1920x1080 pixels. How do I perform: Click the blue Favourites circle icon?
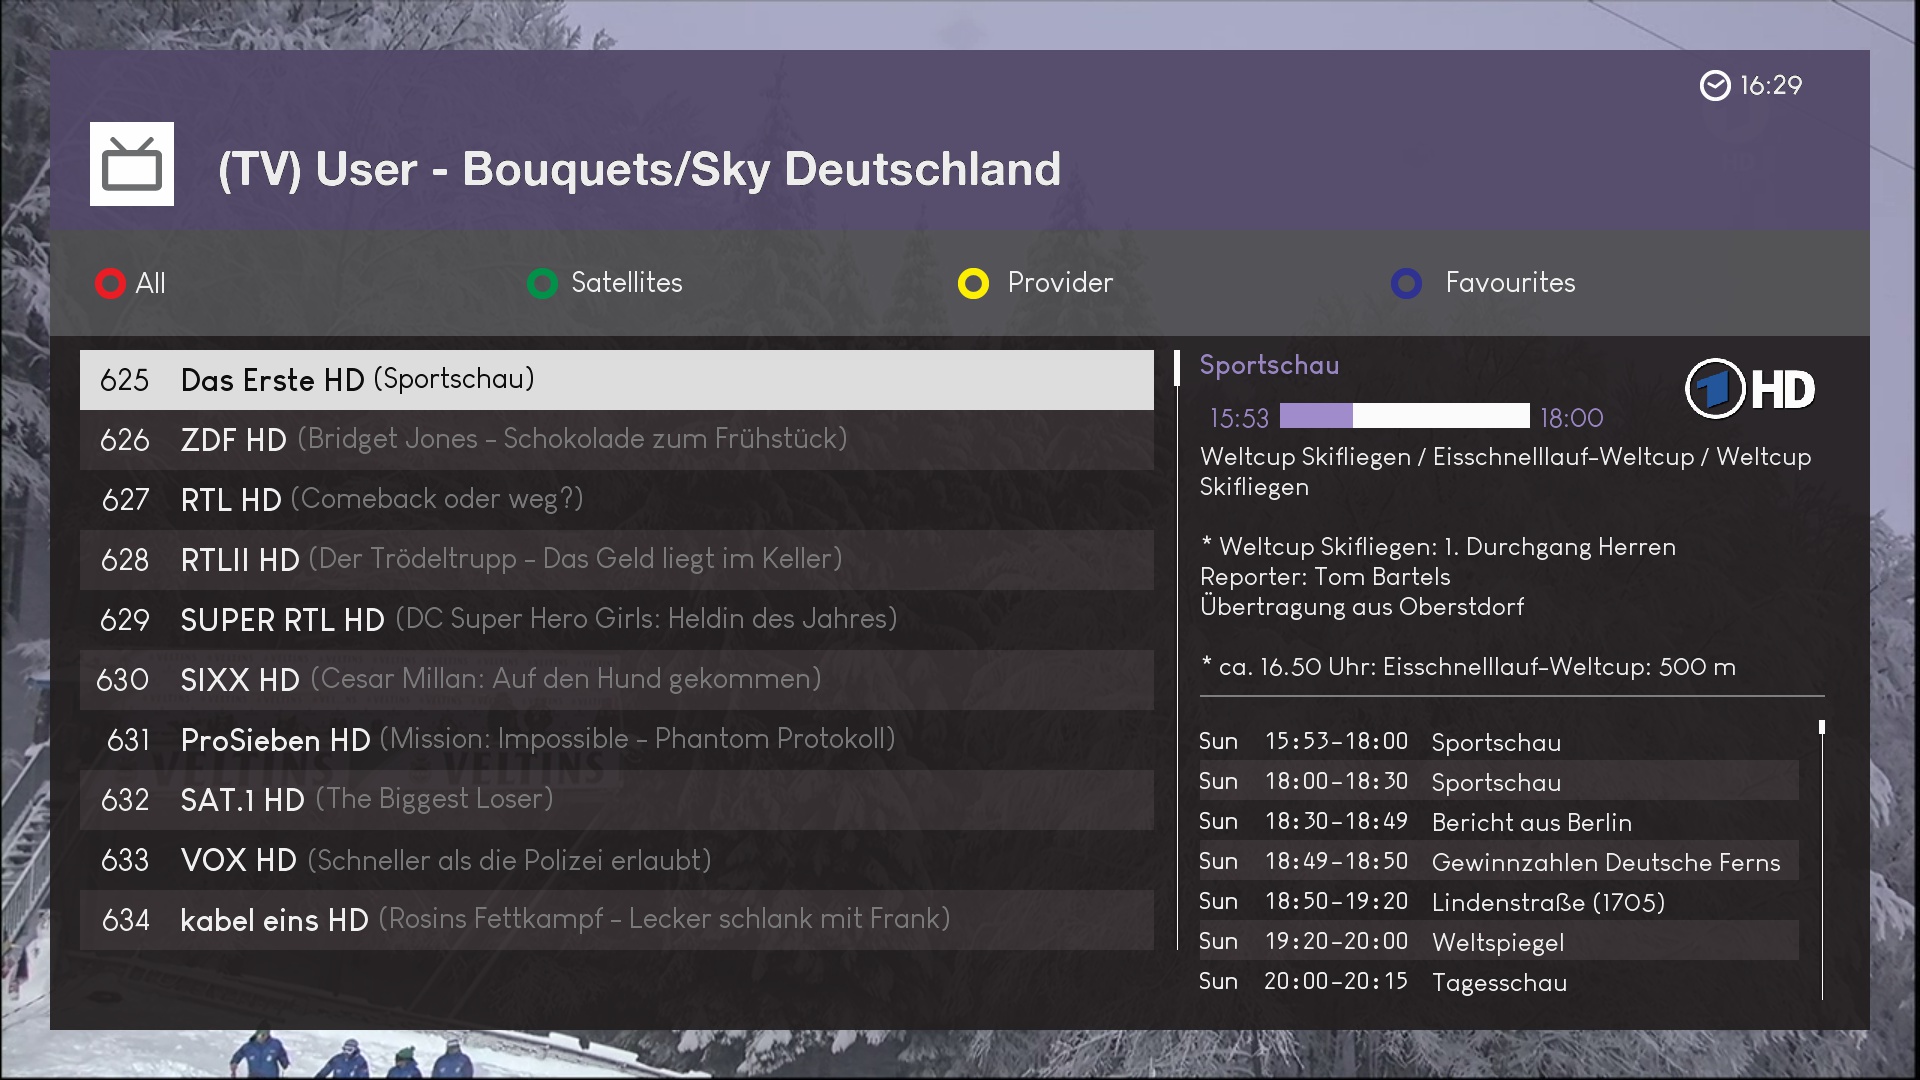click(x=1406, y=284)
